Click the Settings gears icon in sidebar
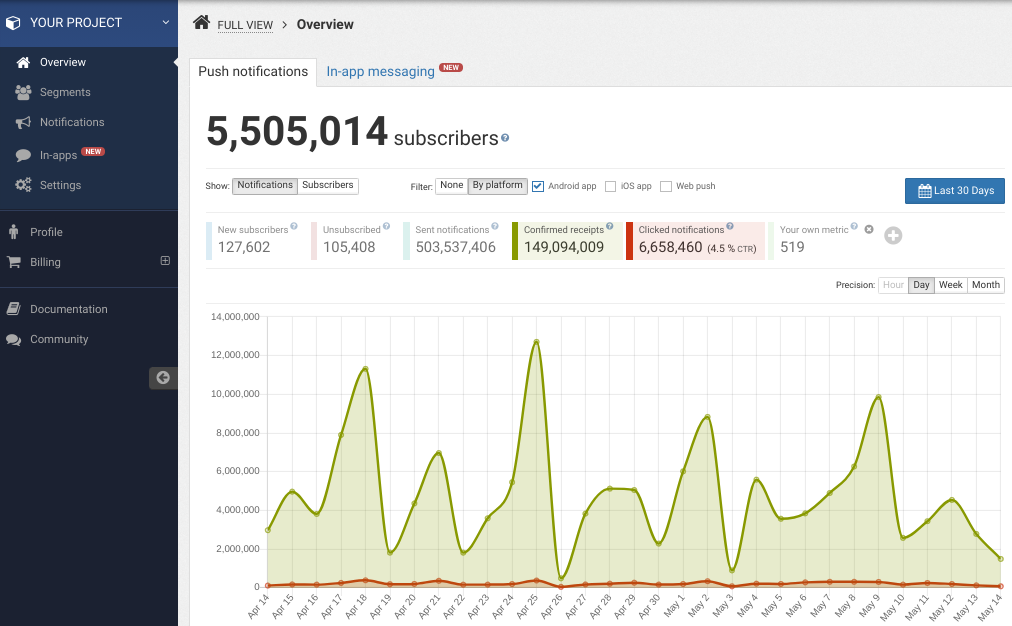 pyautogui.click(x=23, y=185)
